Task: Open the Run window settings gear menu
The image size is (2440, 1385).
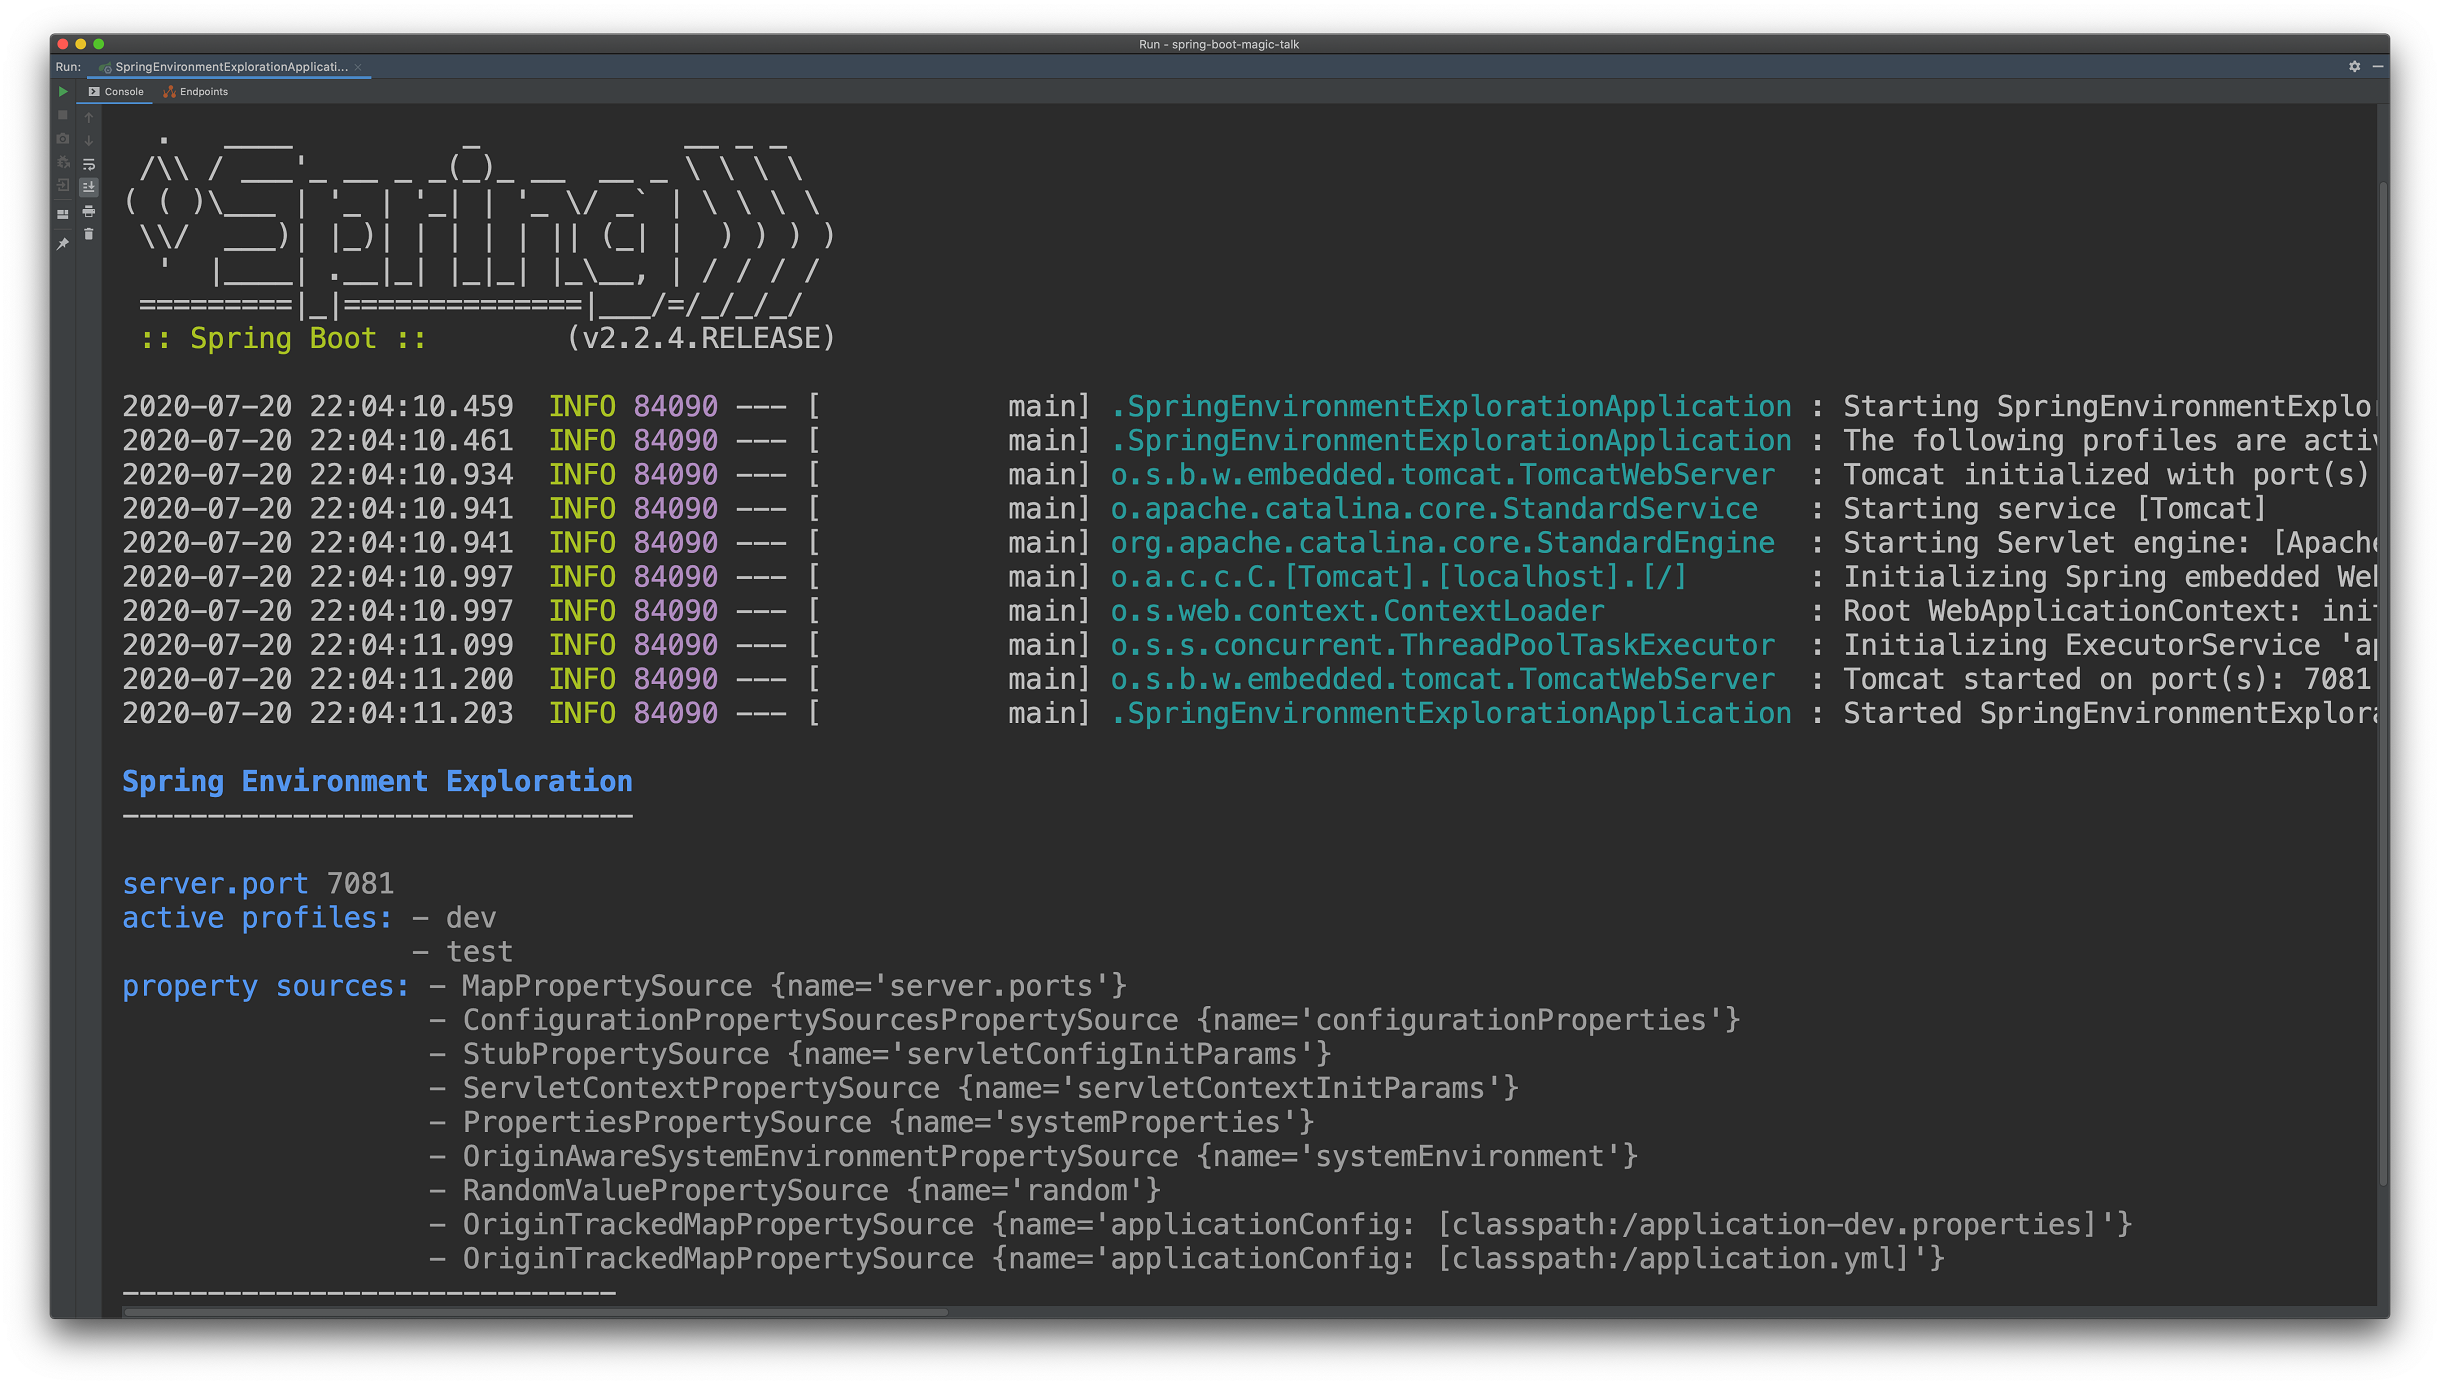Action: [2356, 67]
